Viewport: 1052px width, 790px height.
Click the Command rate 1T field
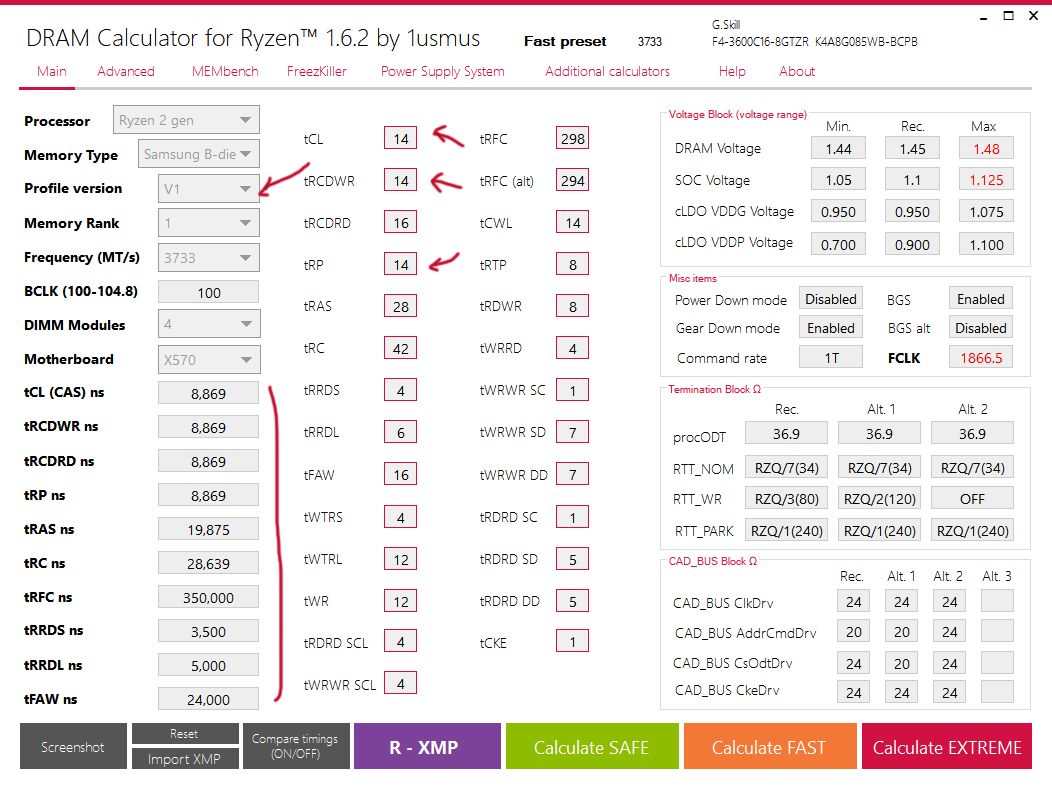[831, 357]
